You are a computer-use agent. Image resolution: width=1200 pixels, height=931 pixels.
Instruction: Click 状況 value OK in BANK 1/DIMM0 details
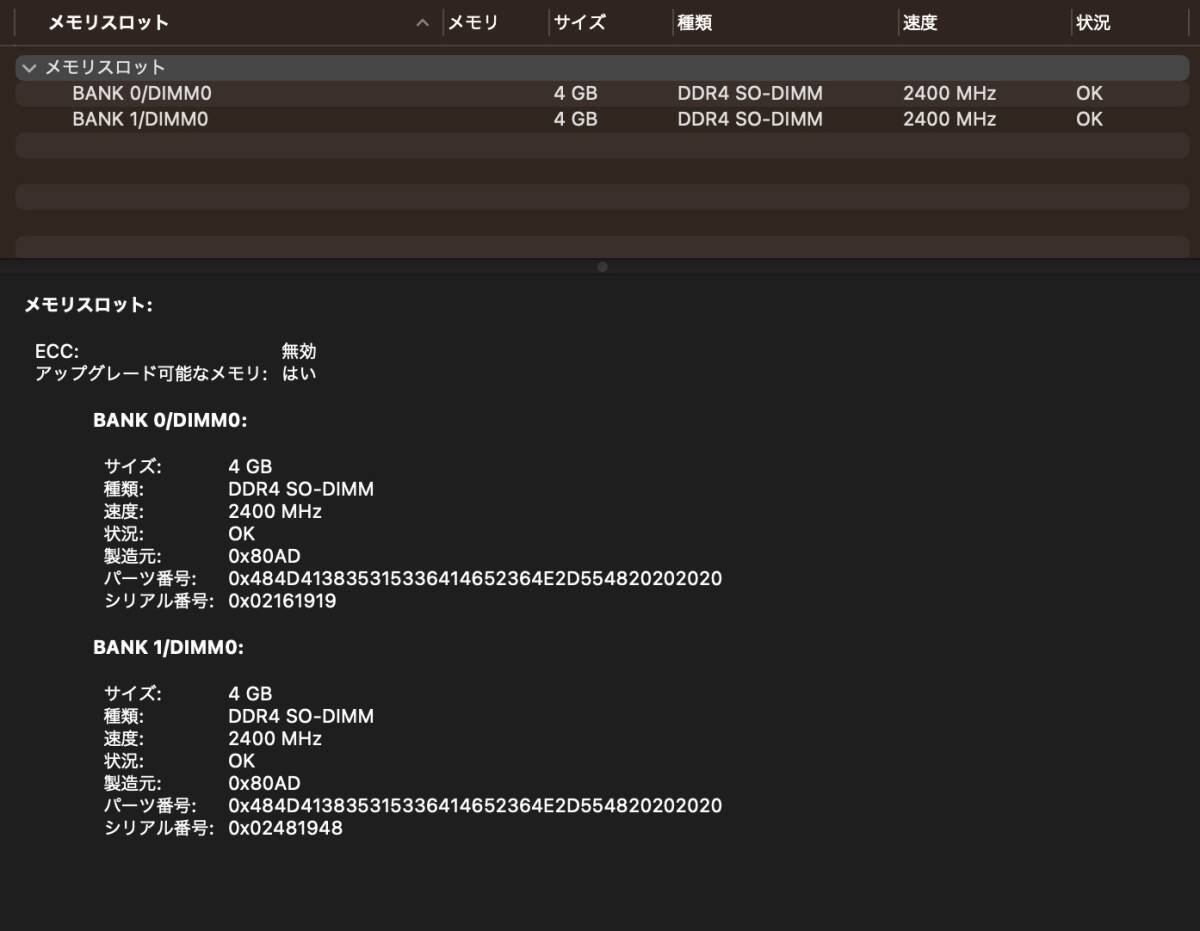[242, 761]
